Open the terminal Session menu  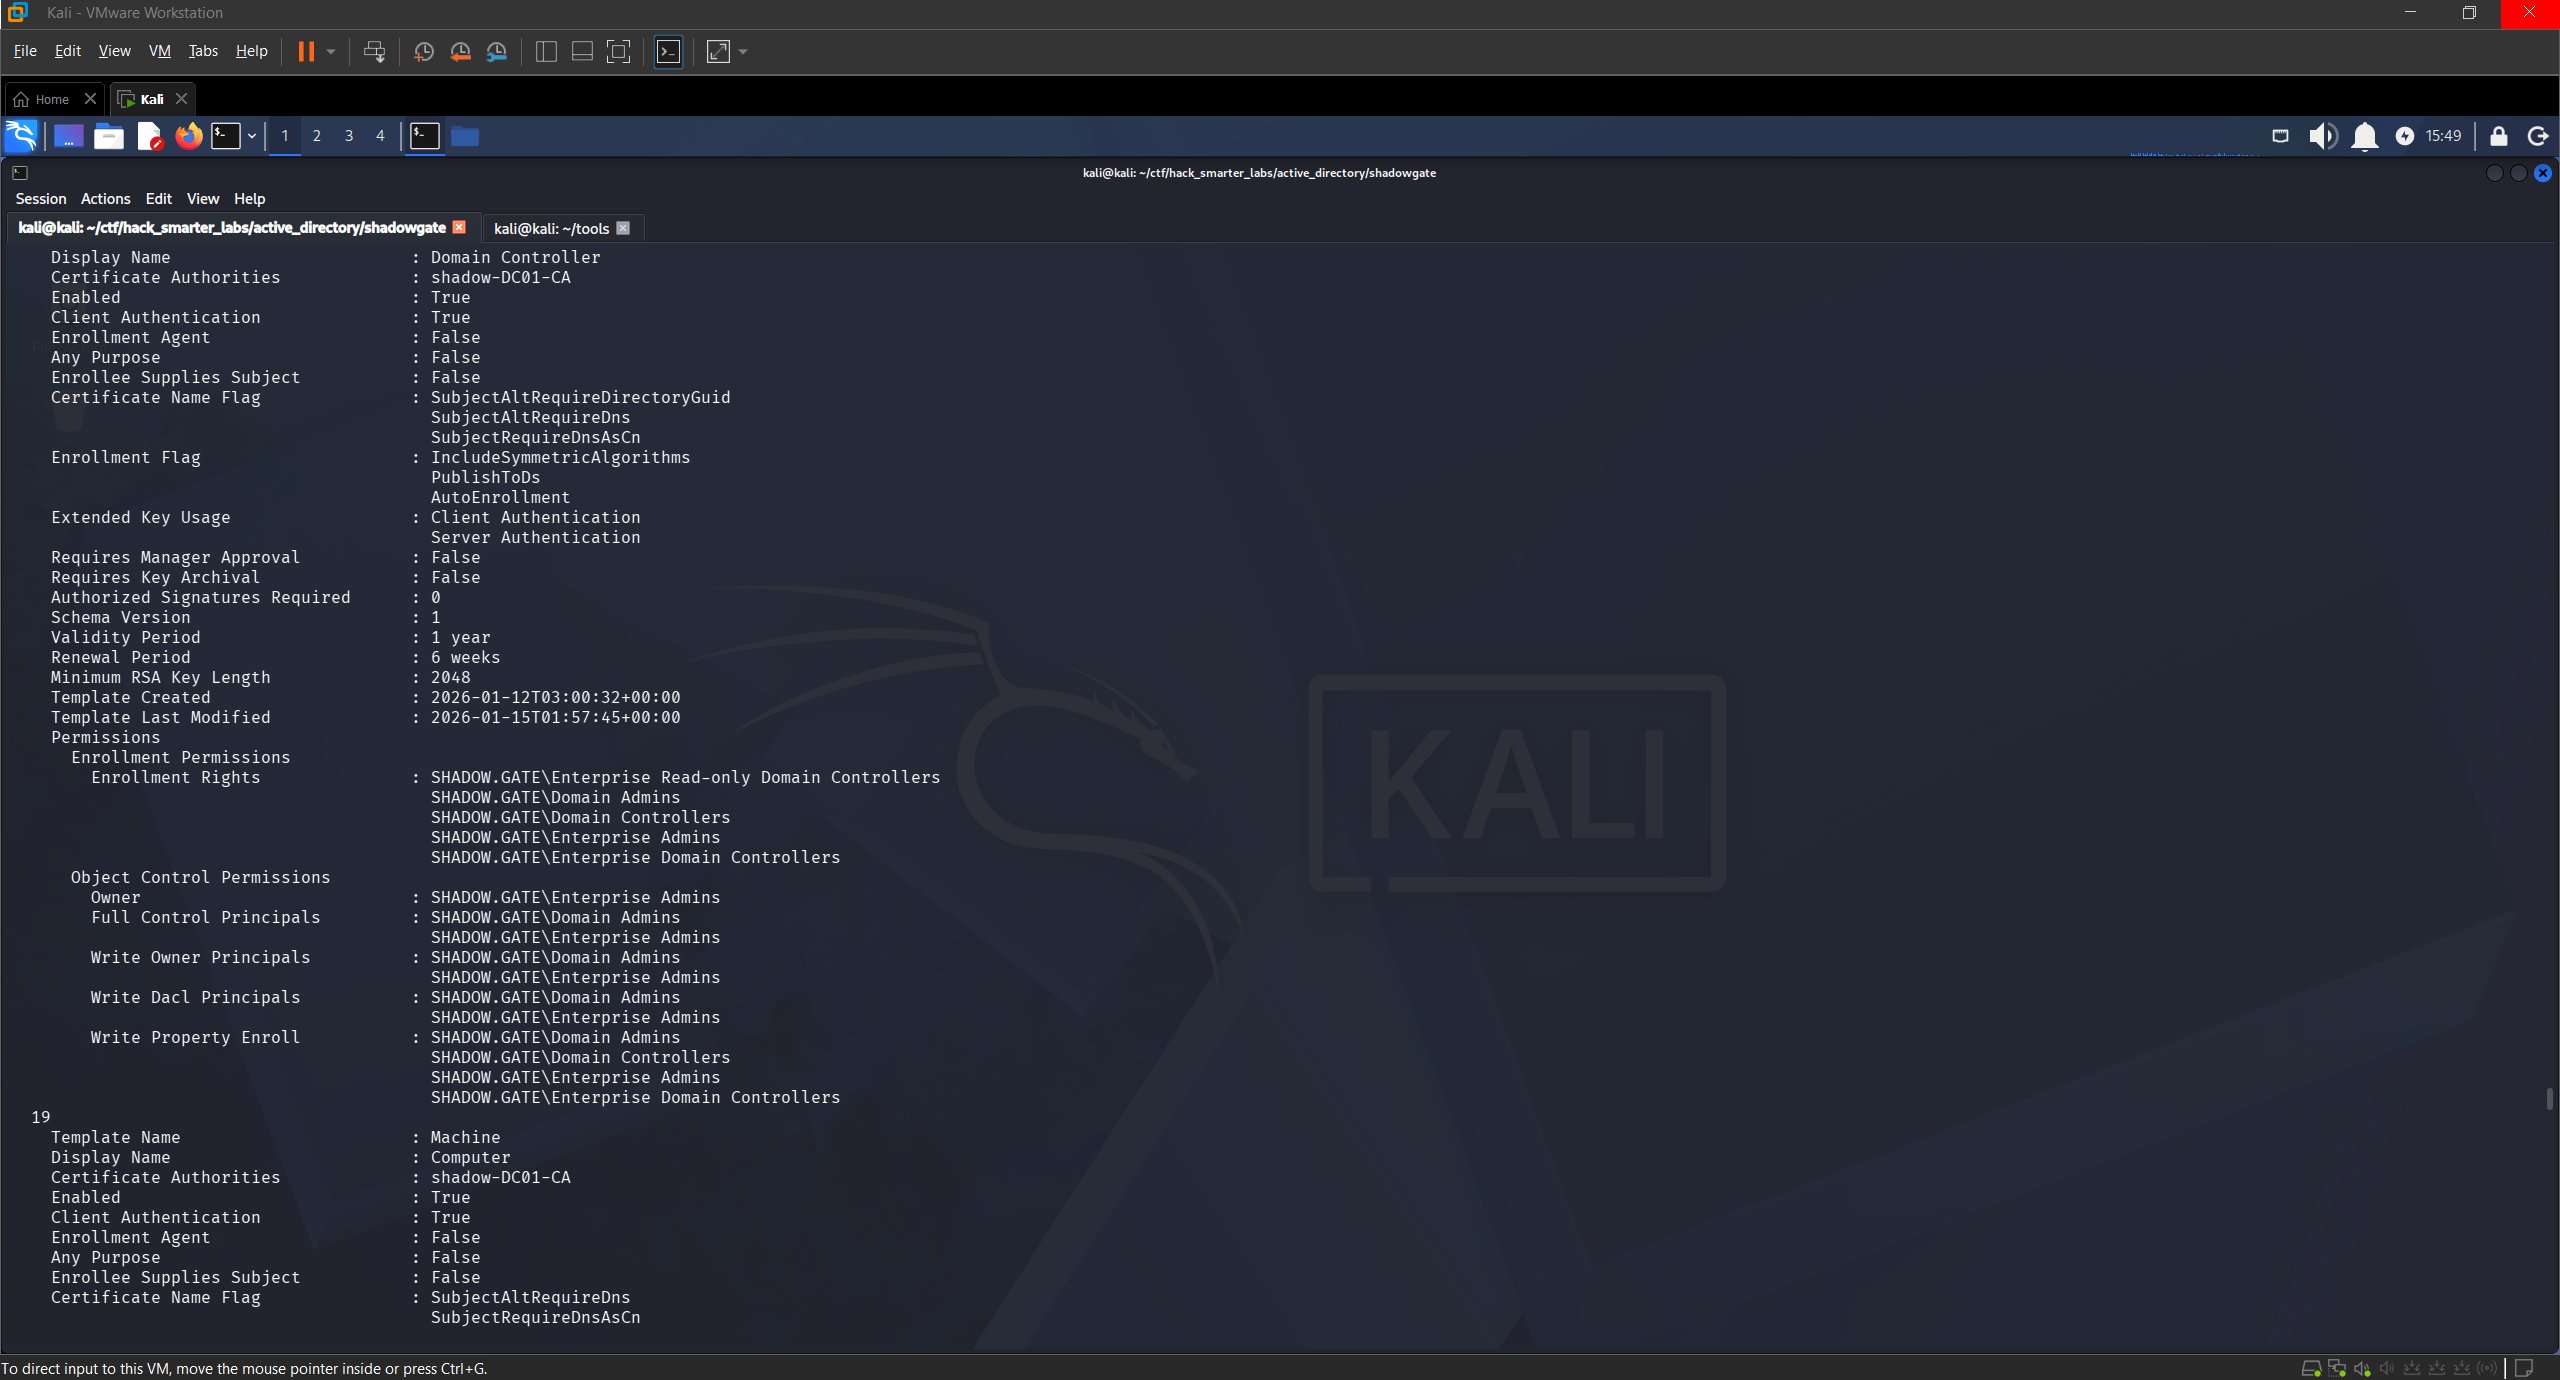pos(41,199)
